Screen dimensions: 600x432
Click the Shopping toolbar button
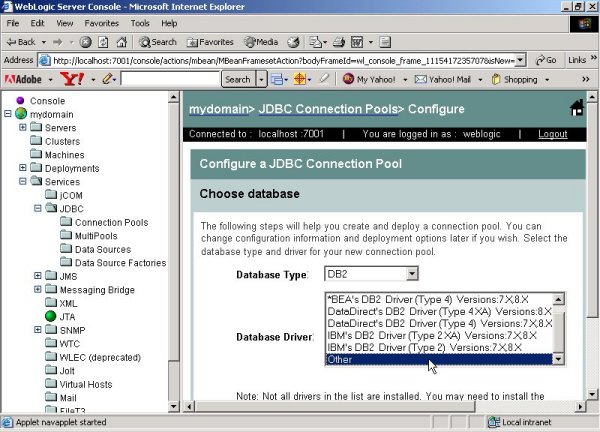[x=515, y=79]
